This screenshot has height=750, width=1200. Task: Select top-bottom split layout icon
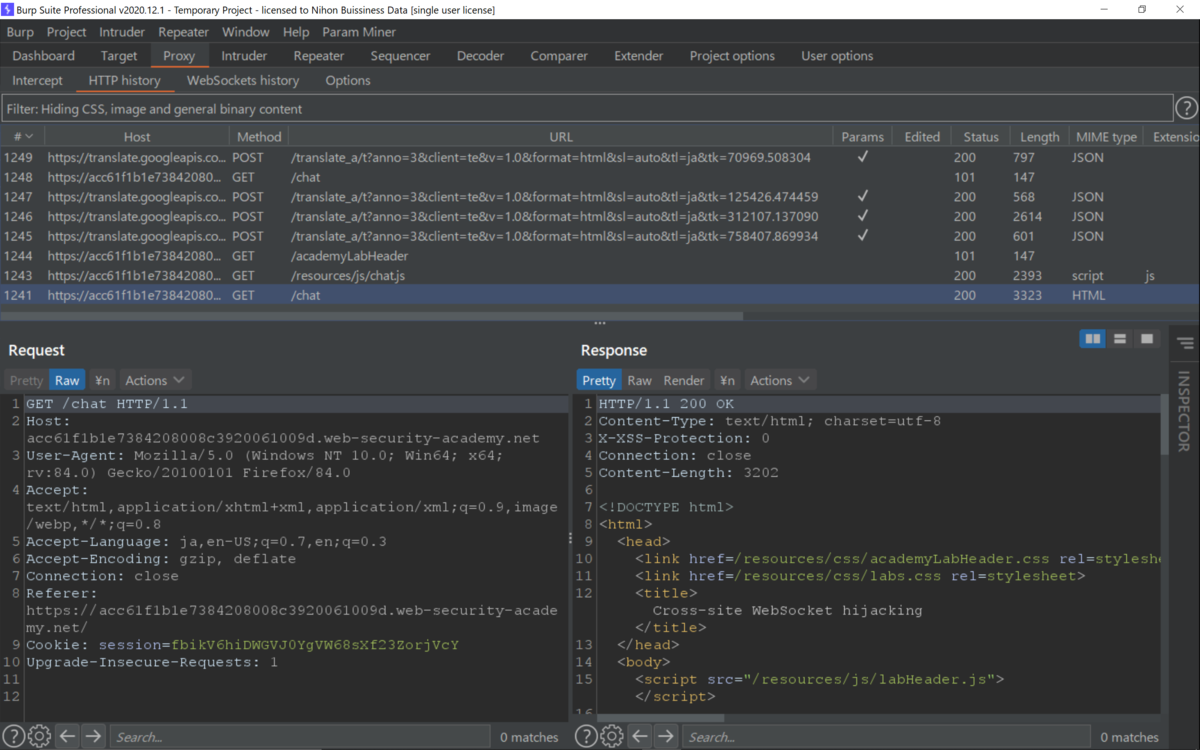[1120, 339]
